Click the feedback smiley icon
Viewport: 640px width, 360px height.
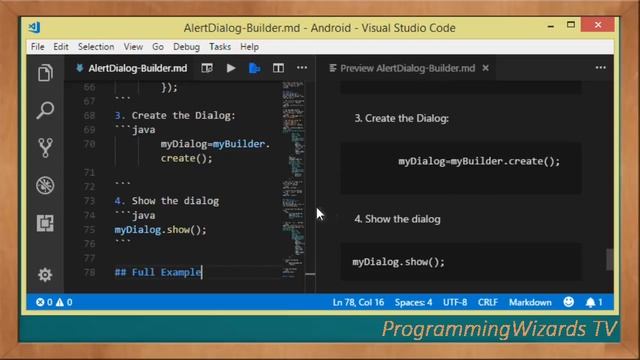(x=569, y=302)
